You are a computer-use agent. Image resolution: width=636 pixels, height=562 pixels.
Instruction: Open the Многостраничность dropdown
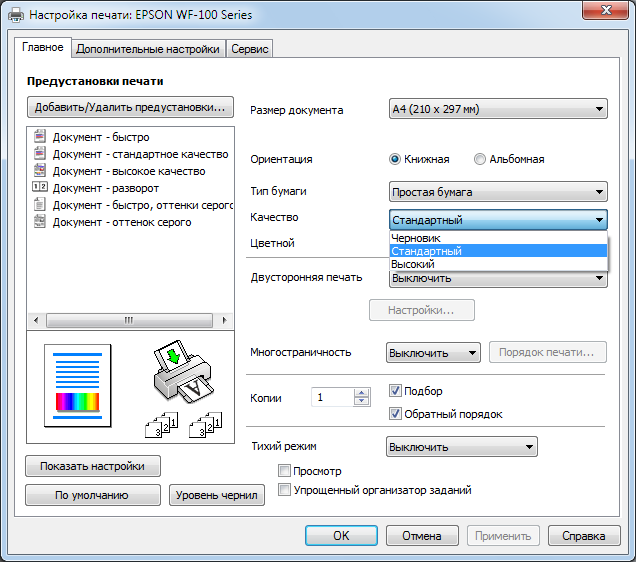(x=433, y=352)
